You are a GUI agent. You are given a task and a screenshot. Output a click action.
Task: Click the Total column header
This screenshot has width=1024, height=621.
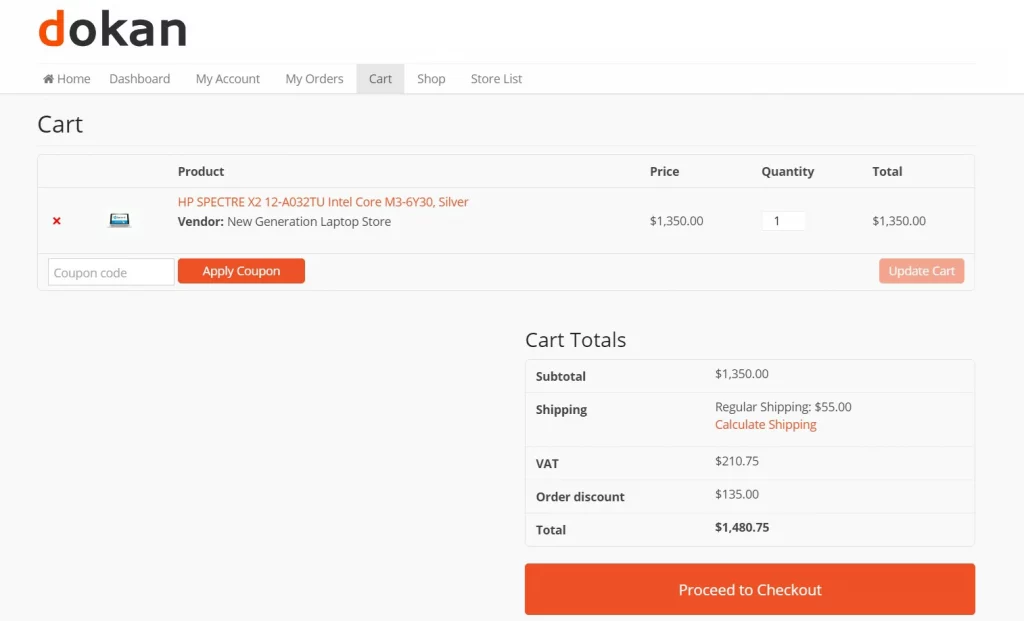click(887, 171)
